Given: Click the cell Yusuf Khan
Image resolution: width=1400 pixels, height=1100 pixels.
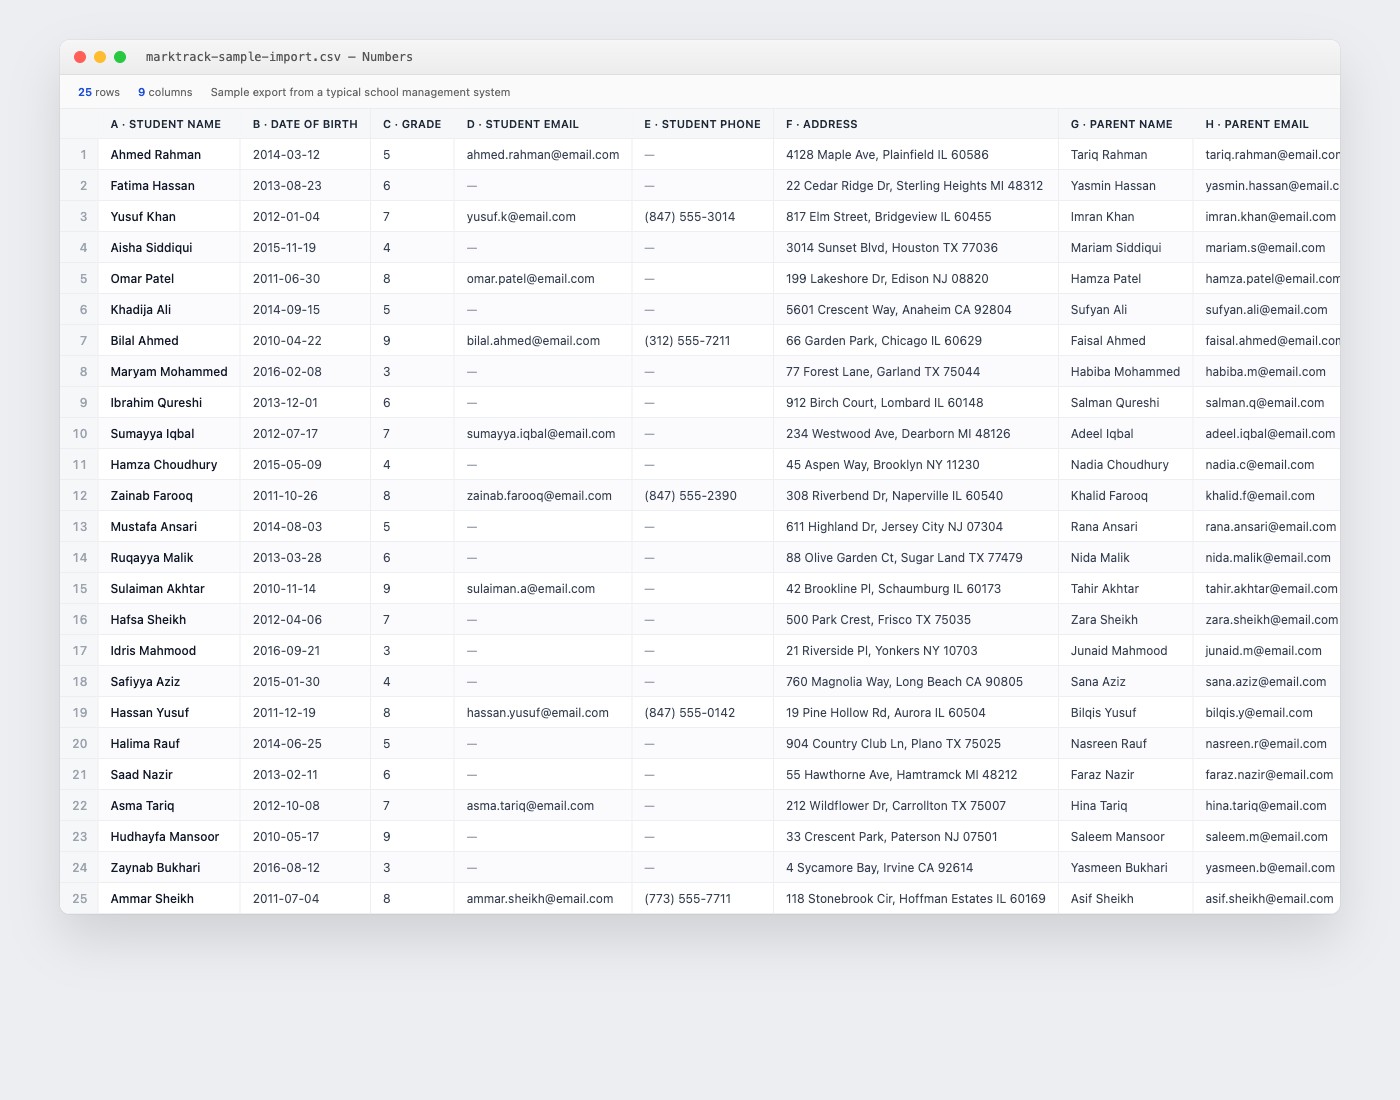Looking at the screenshot, I should click(x=170, y=217).
